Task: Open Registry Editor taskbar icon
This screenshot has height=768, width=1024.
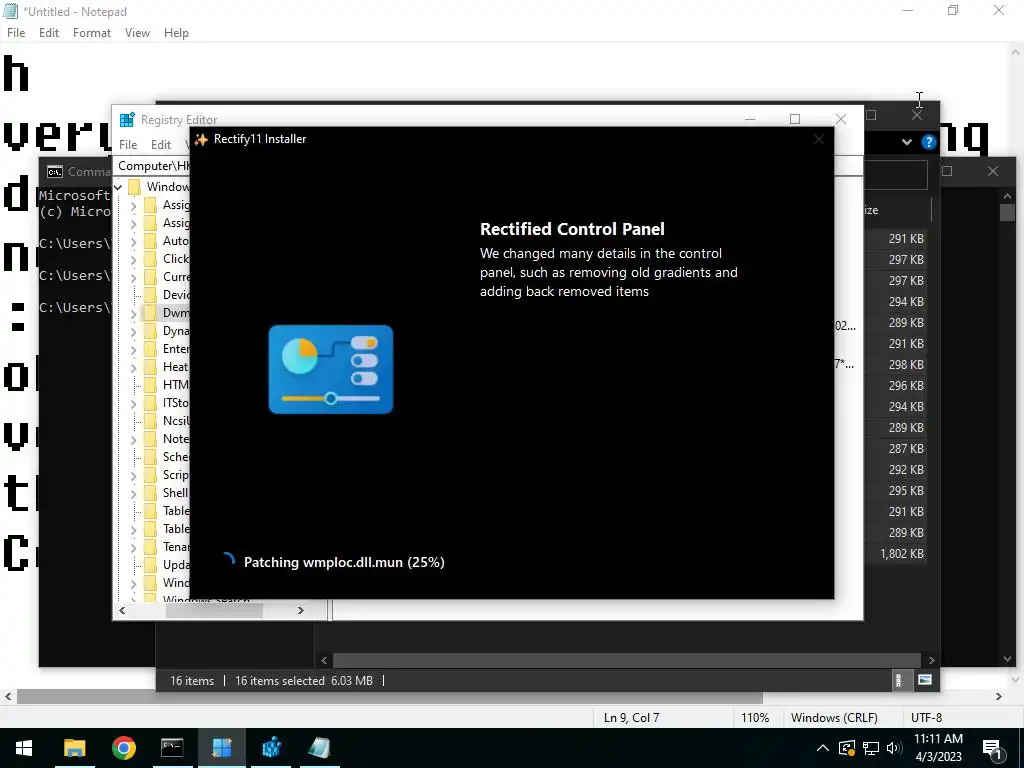Action: [x=271, y=748]
